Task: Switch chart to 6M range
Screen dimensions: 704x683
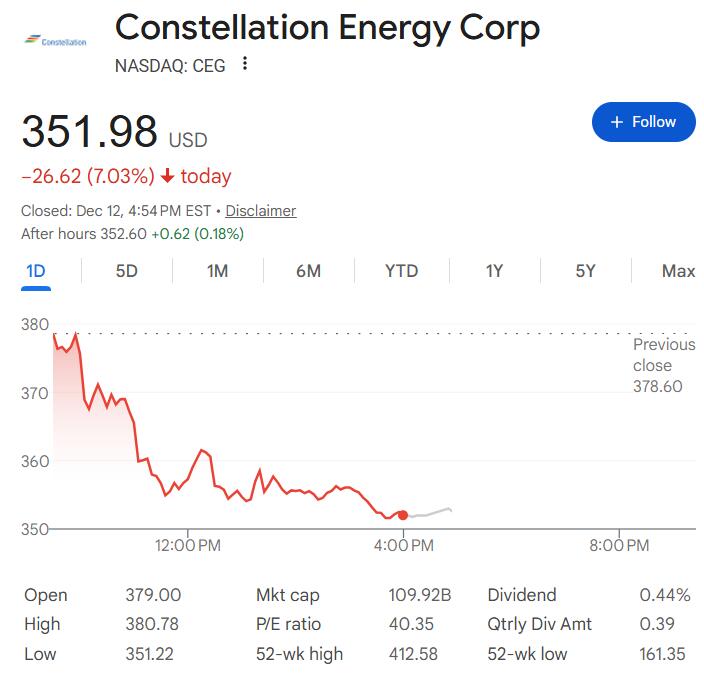Action: pos(308,271)
